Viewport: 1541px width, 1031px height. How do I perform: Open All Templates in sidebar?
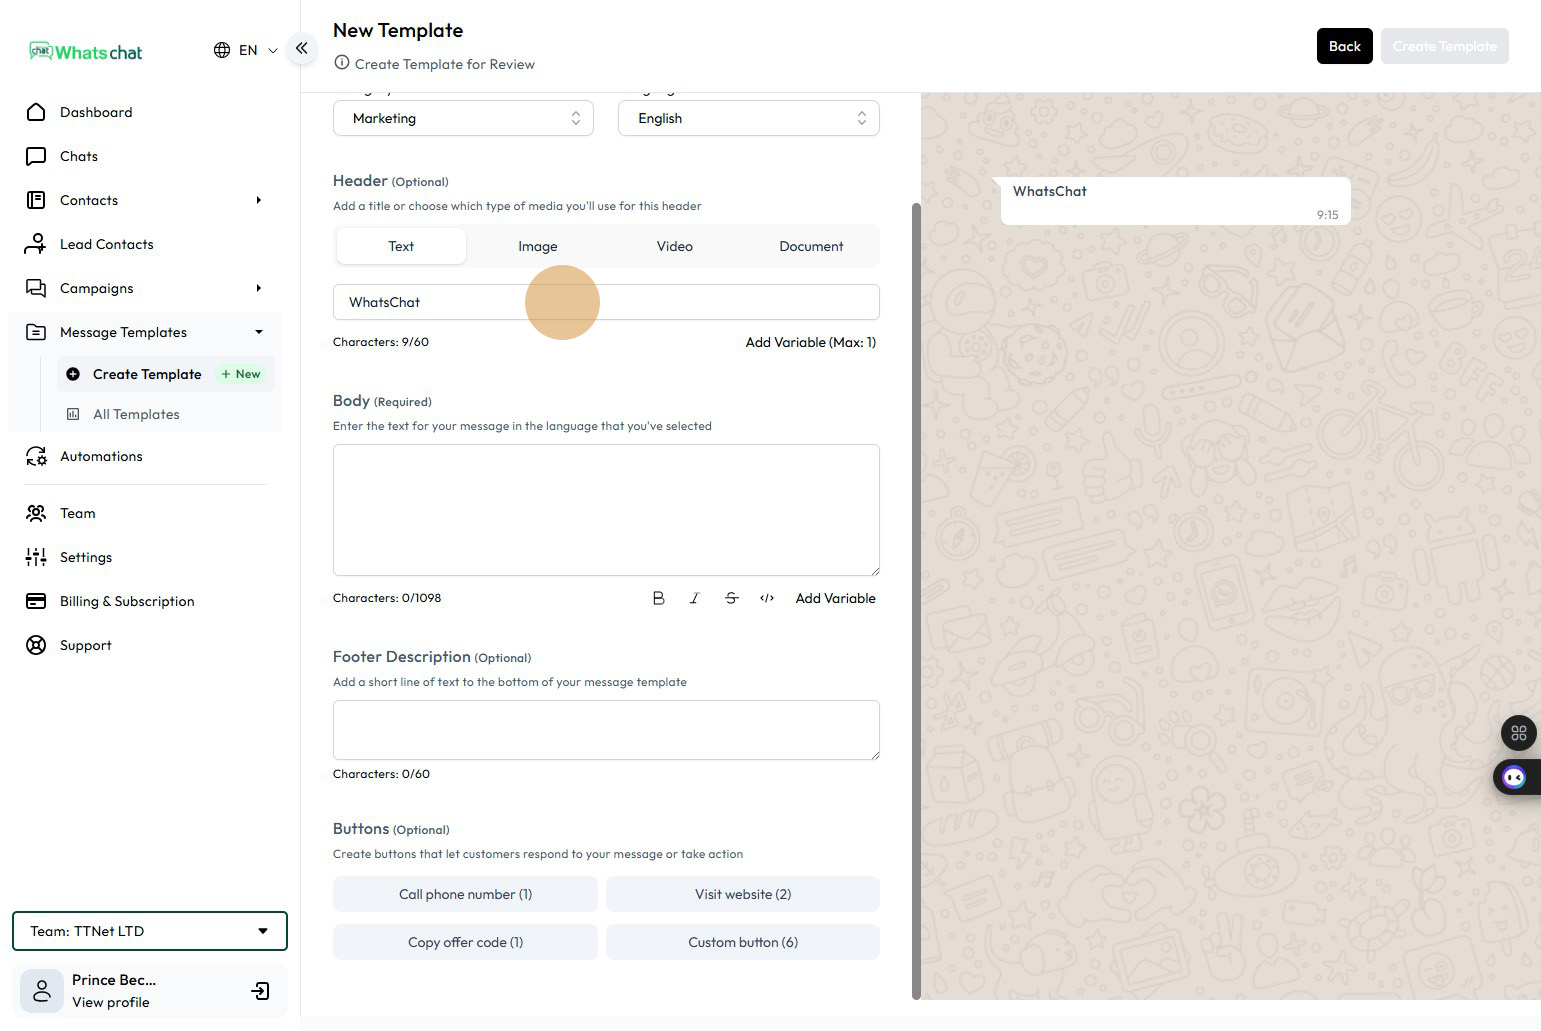pyautogui.click(x=136, y=414)
